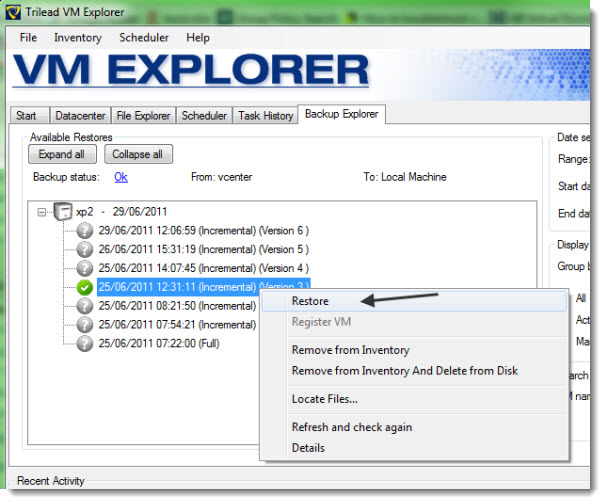605x504 pixels.
Task: Switch to the Datacenter tab
Action: point(80,115)
